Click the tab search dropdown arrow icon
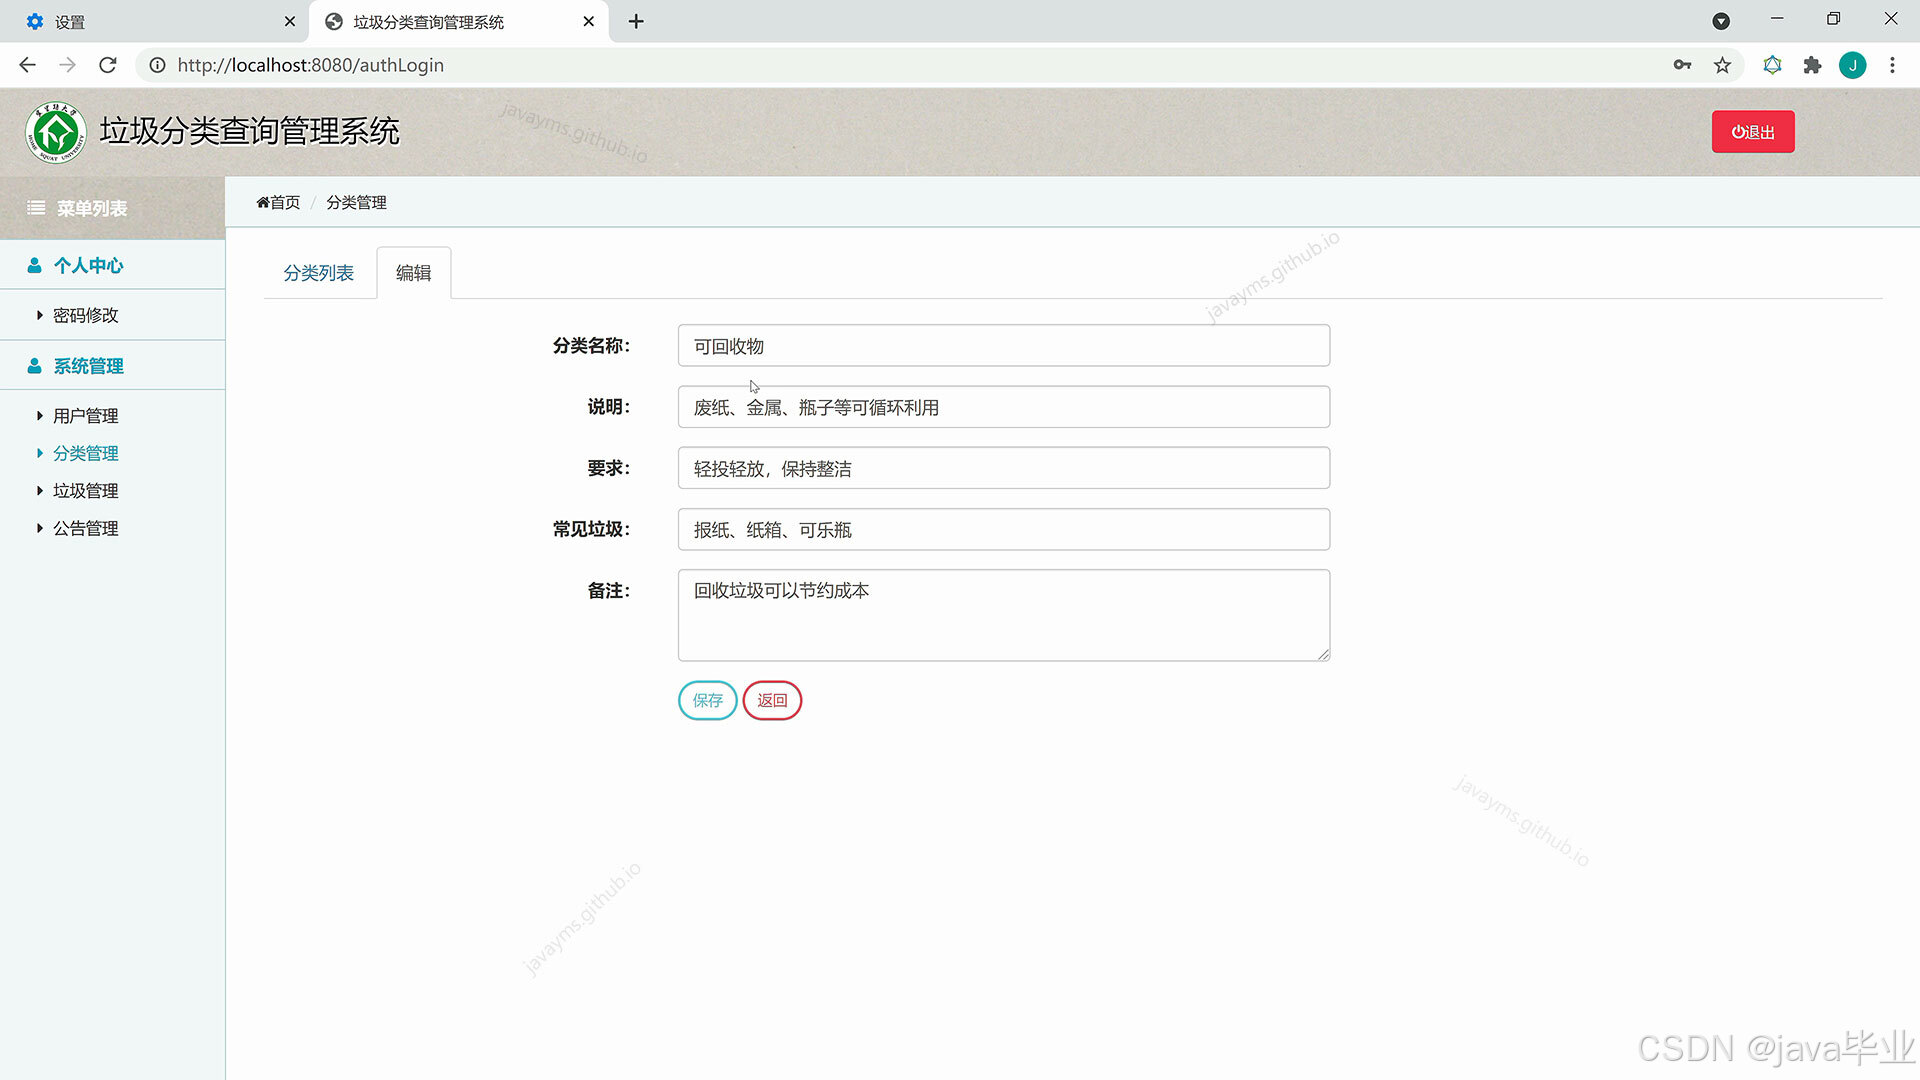Image resolution: width=1920 pixels, height=1080 pixels. [1721, 21]
